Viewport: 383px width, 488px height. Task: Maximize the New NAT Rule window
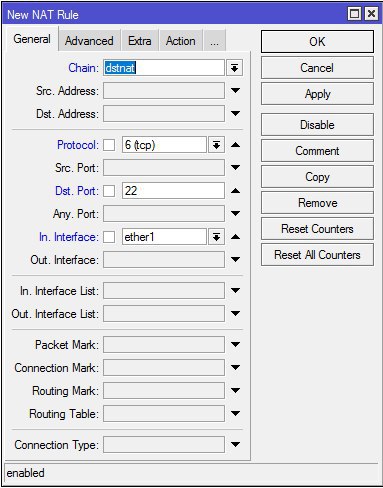tap(354, 14)
